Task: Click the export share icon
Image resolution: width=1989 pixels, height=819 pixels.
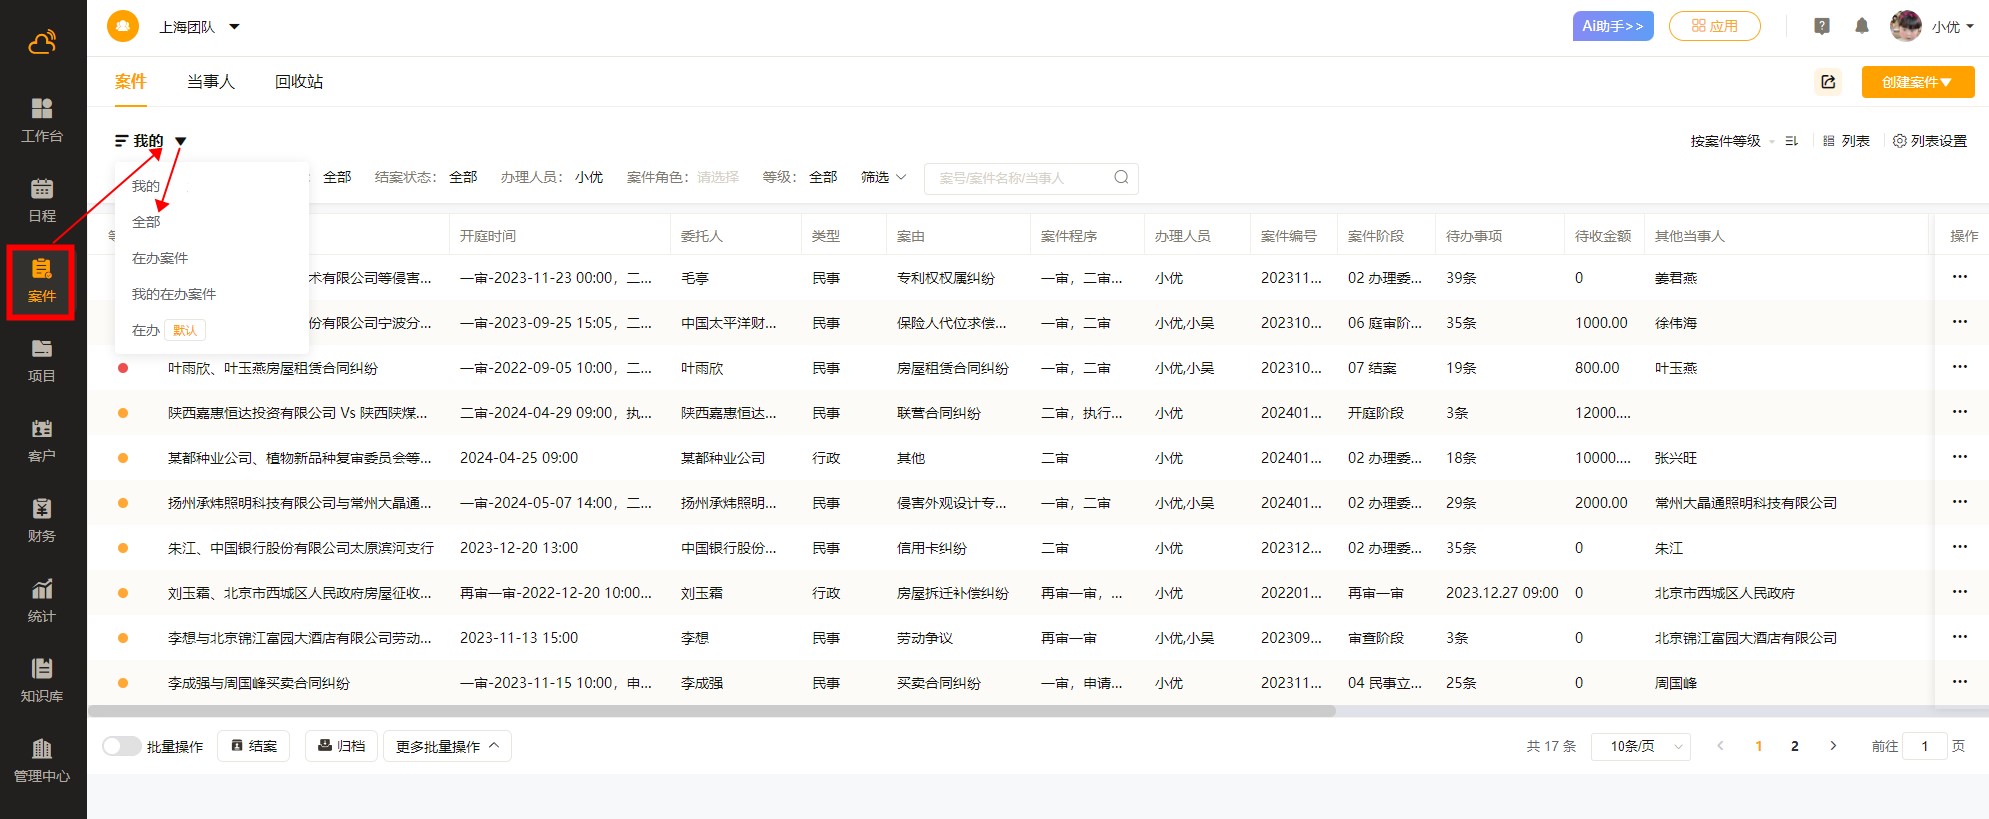Action: [x=1828, y=82]
